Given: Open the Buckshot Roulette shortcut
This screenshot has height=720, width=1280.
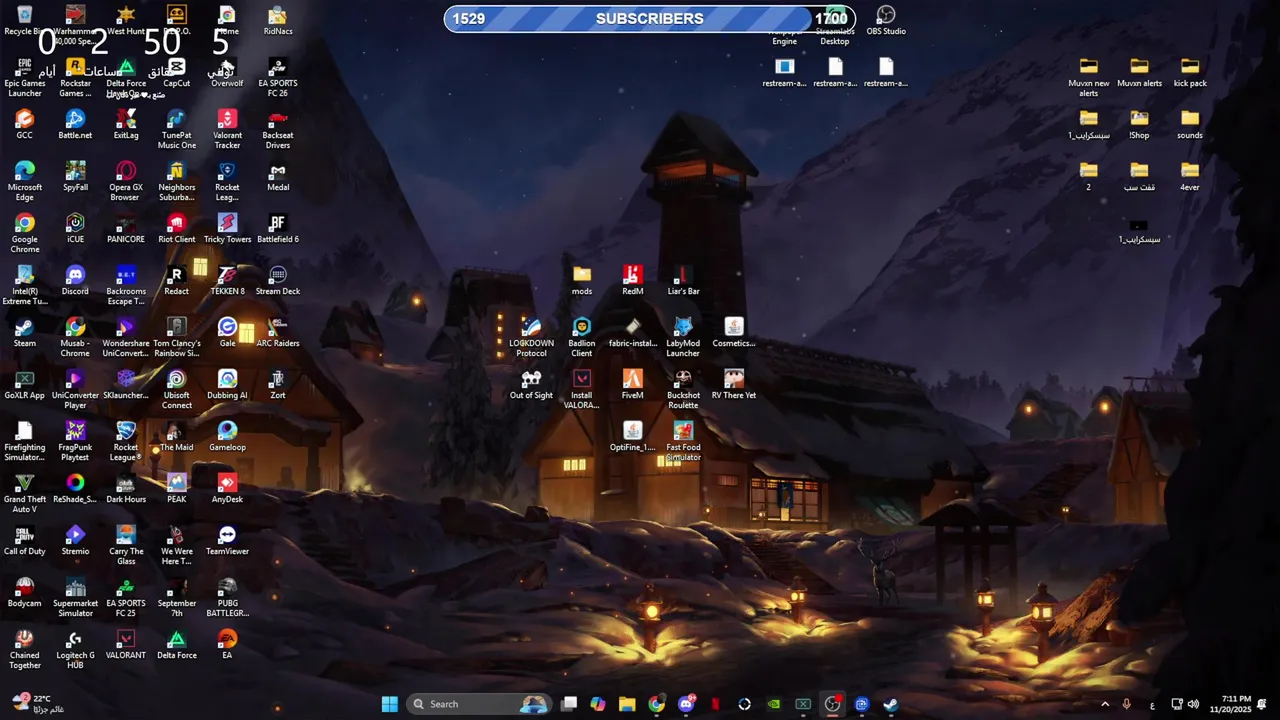Looking at the screenshot, I should (683, 390).
